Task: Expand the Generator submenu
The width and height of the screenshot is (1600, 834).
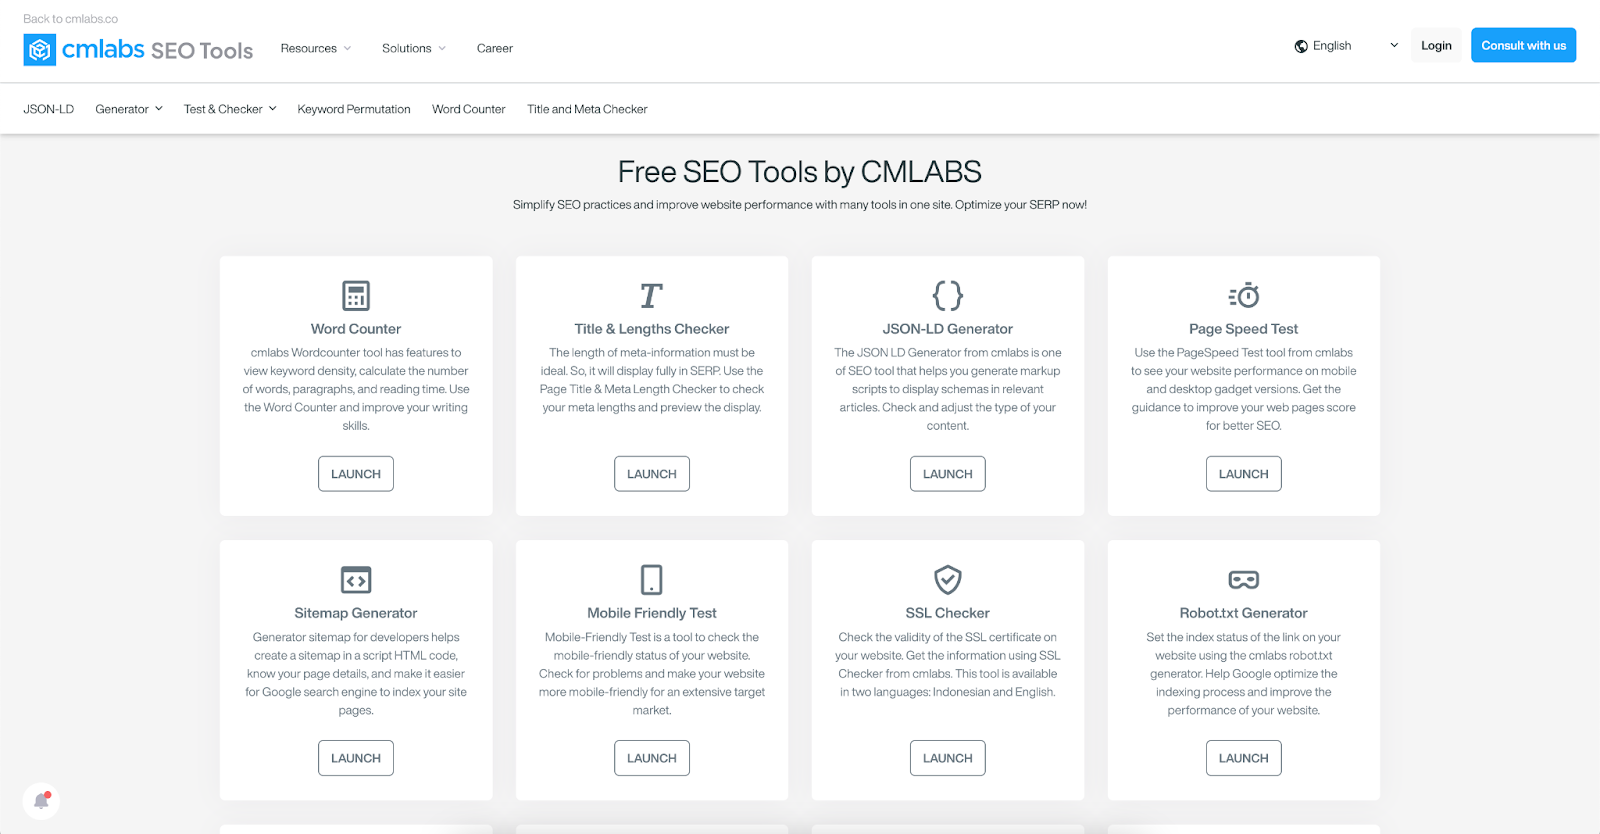Action: tap(129, 109)
